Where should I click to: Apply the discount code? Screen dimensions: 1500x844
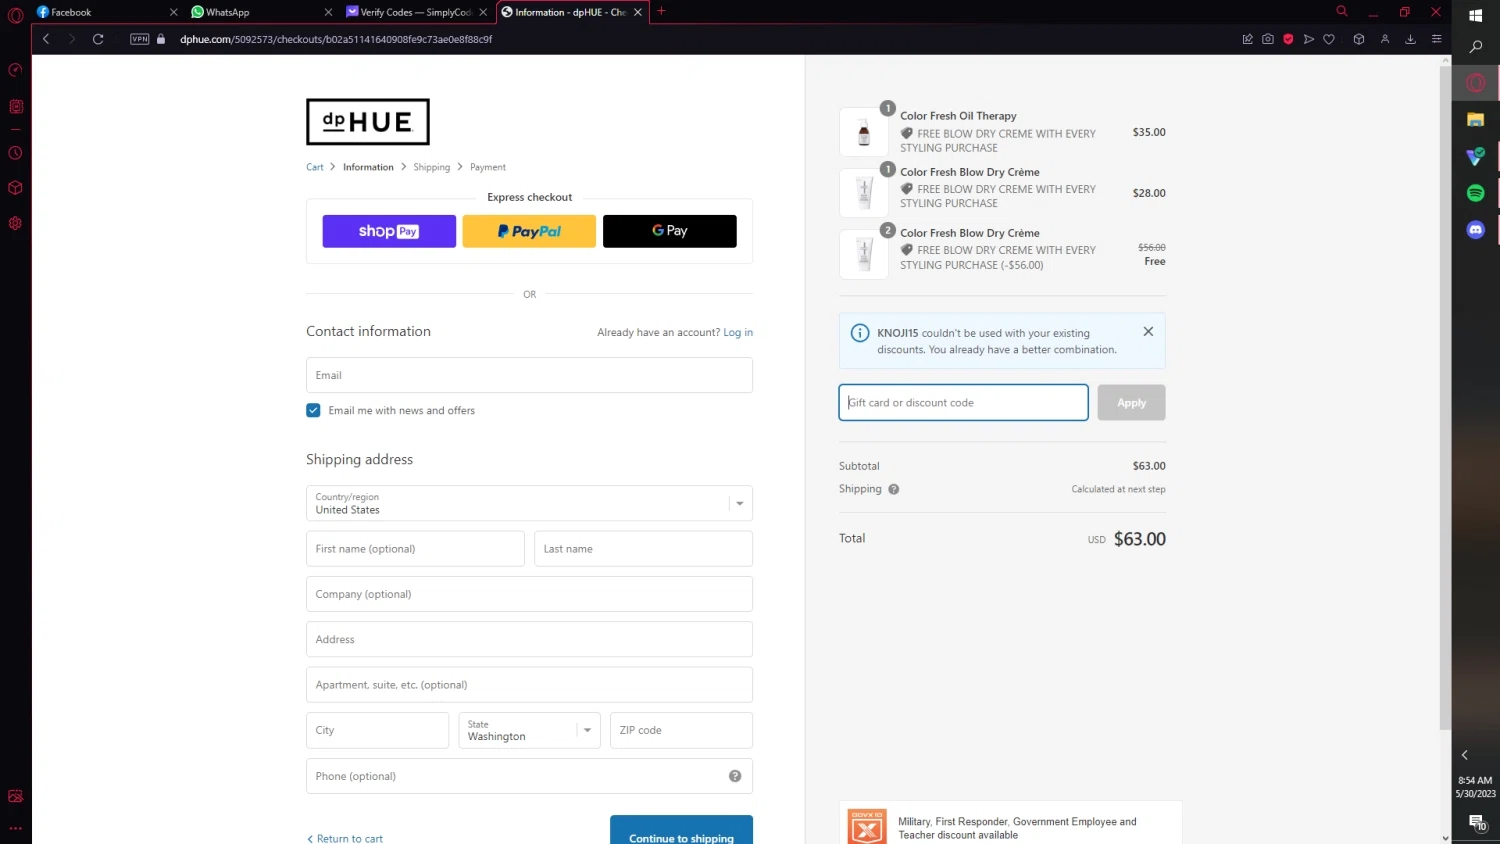1131,402
